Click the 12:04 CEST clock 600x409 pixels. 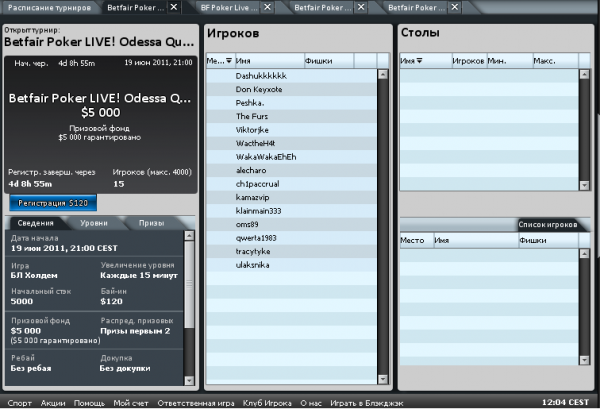(x=565, y=402)
